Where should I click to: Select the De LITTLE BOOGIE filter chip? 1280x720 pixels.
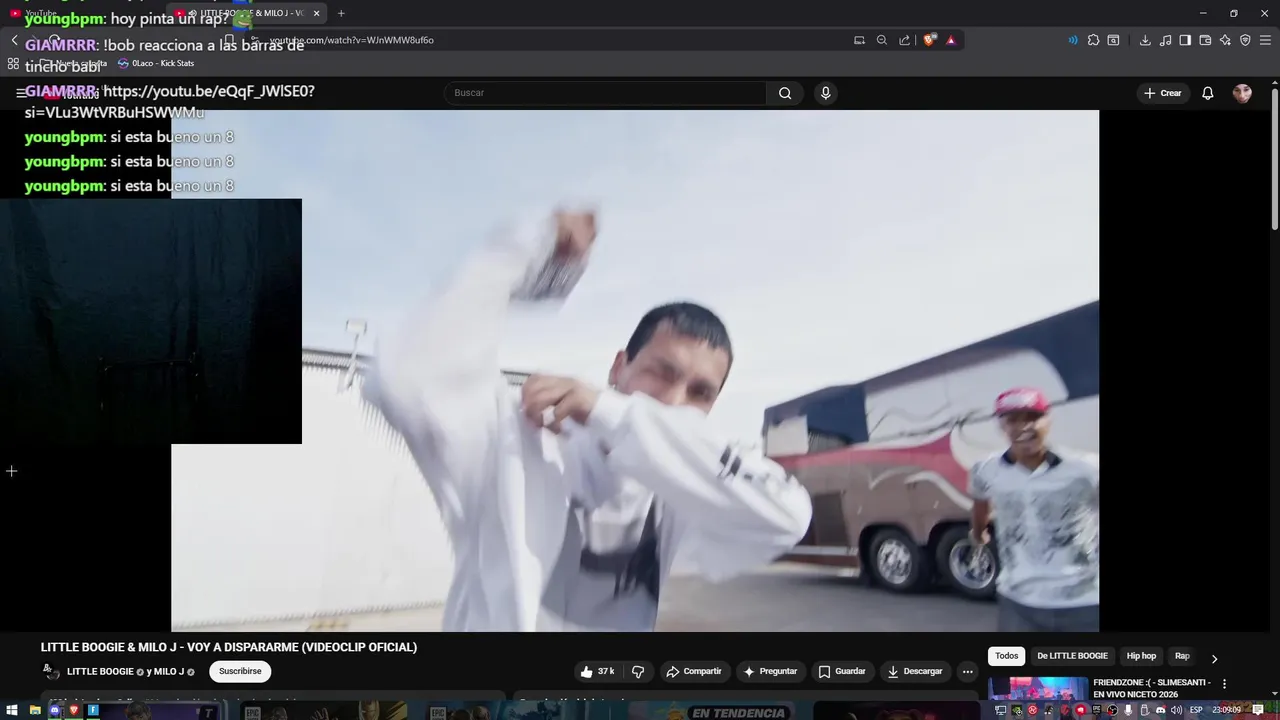coord(1072,656)
